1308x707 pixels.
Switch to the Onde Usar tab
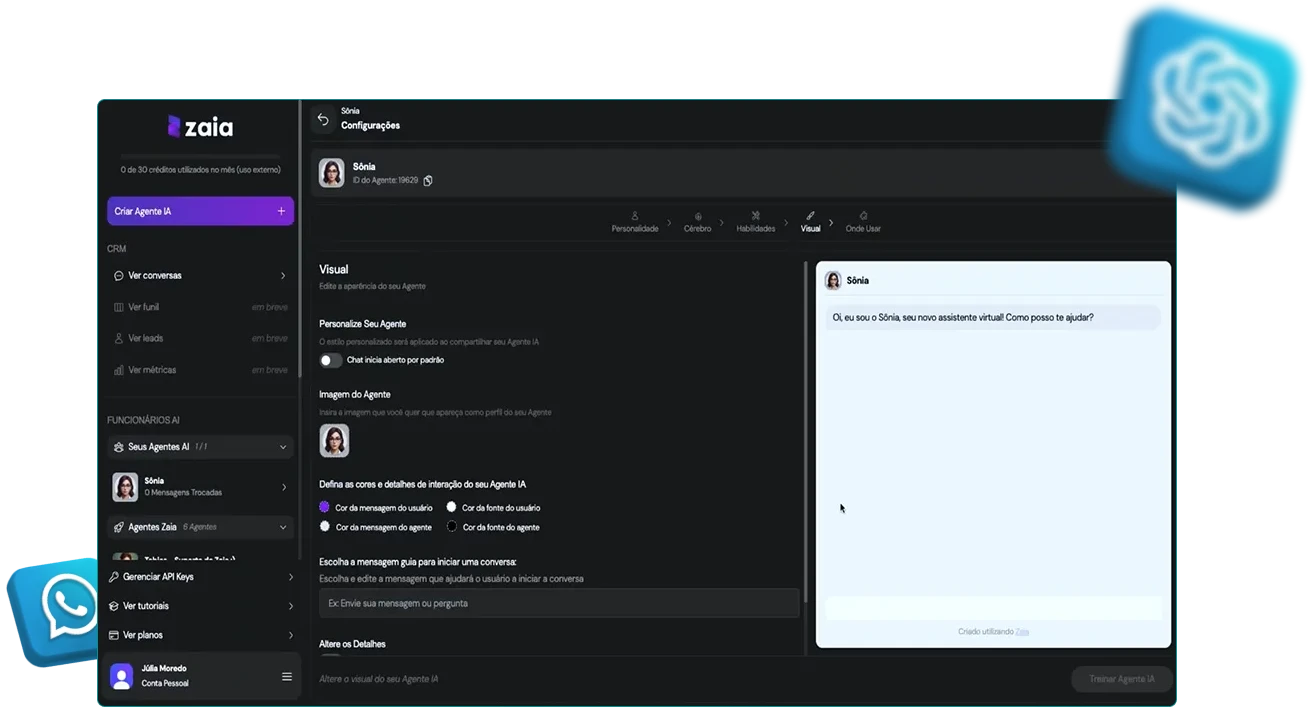pyautogui.click(x=863, y=222)
